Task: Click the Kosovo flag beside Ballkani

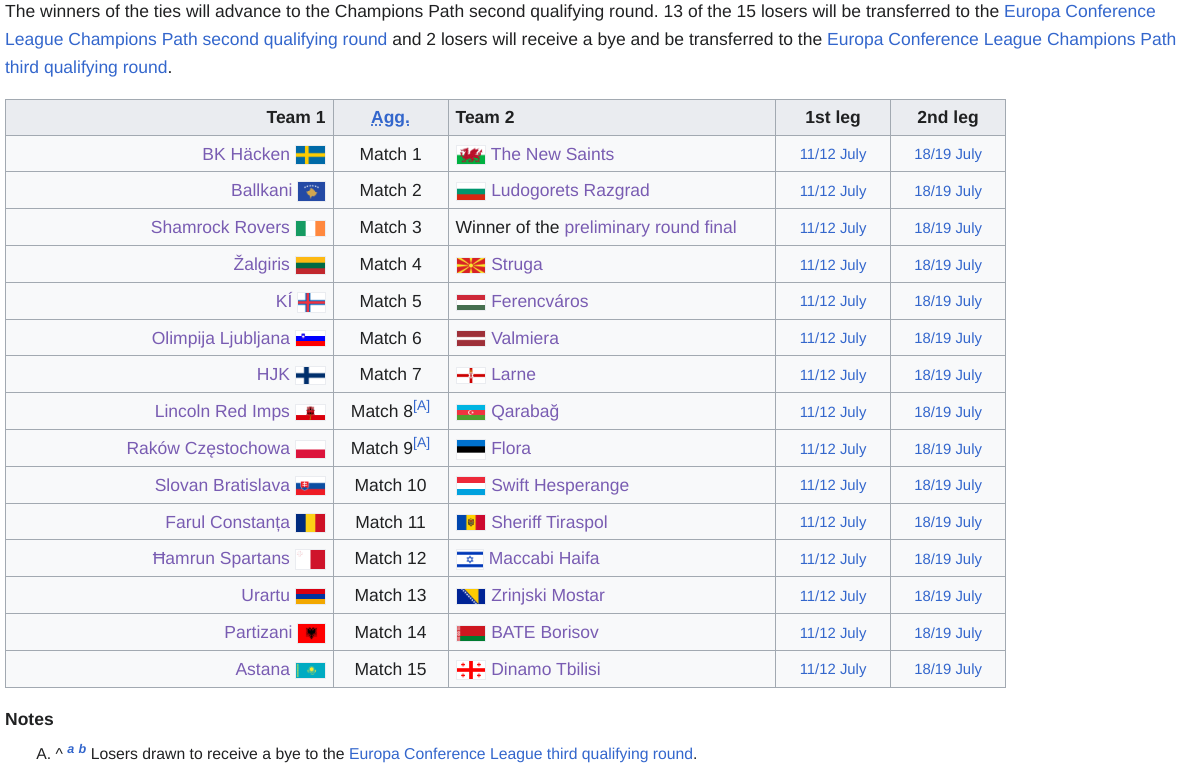Action: pos(312,192)
